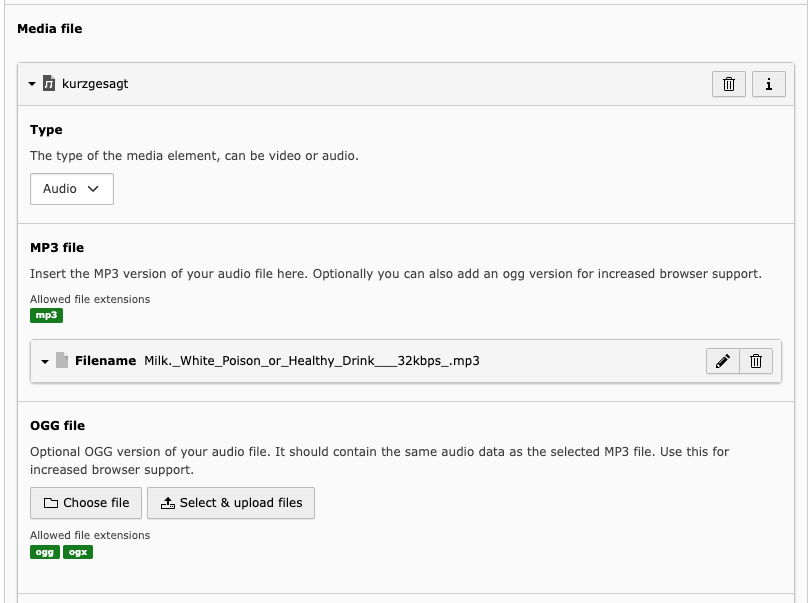Click the Media file heading
Image resolution: width=812 pixels, height=603 pixels.
(50, 28)
